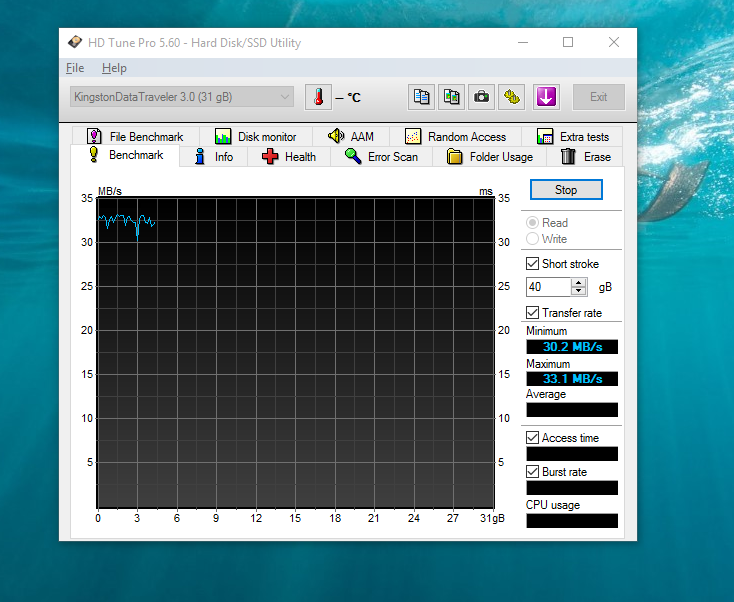Open the Disk monitor tab
The image size is (734, 602).
(255, 137)
